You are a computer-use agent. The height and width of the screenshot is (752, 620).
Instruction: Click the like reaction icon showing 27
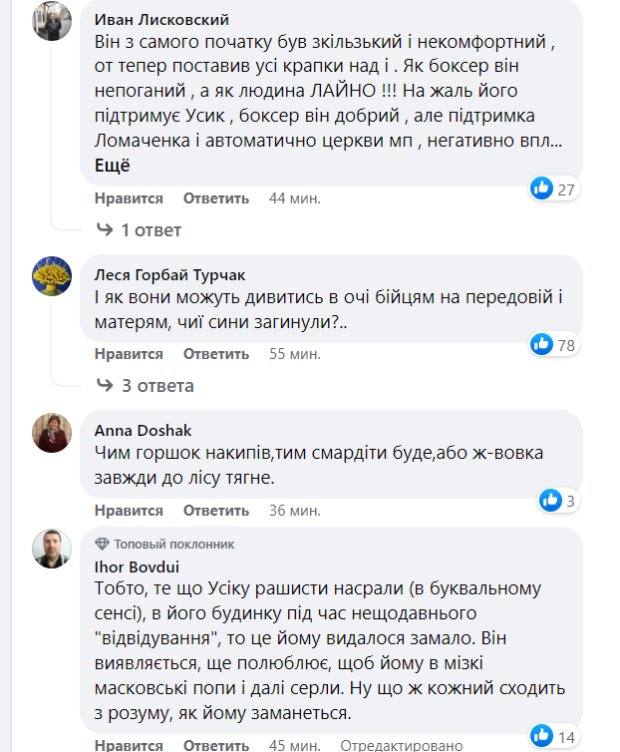[542, 188]
